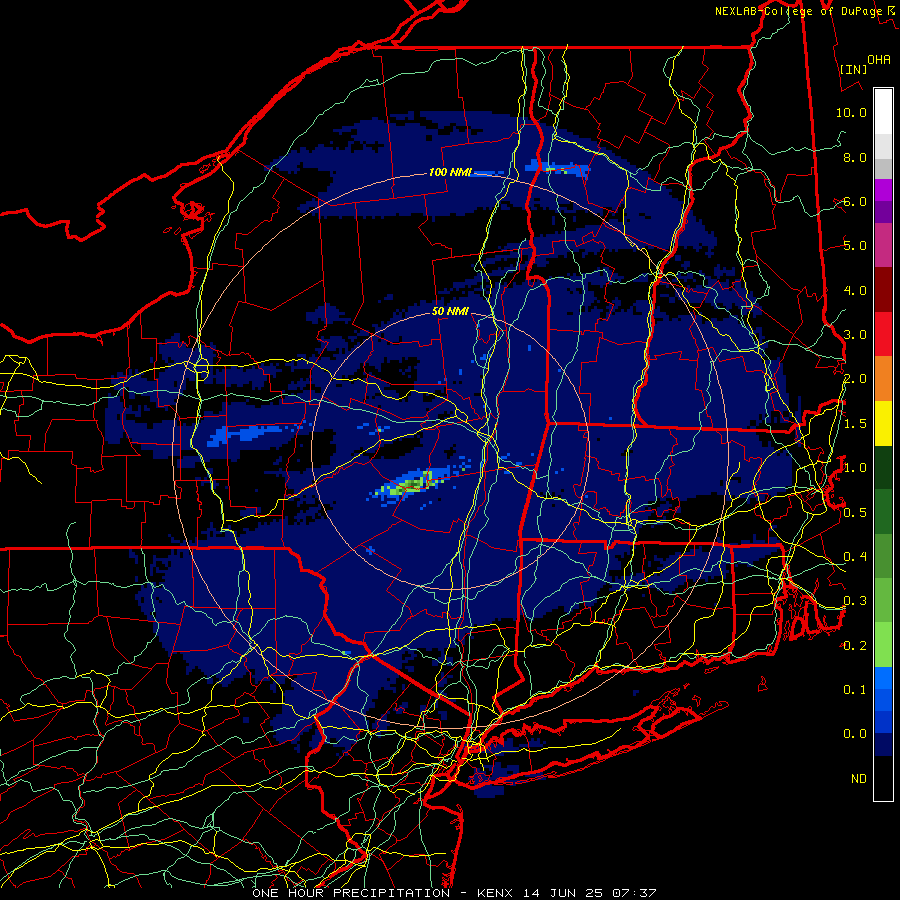Click the 6.0 legend value

(x=855, y=201)
